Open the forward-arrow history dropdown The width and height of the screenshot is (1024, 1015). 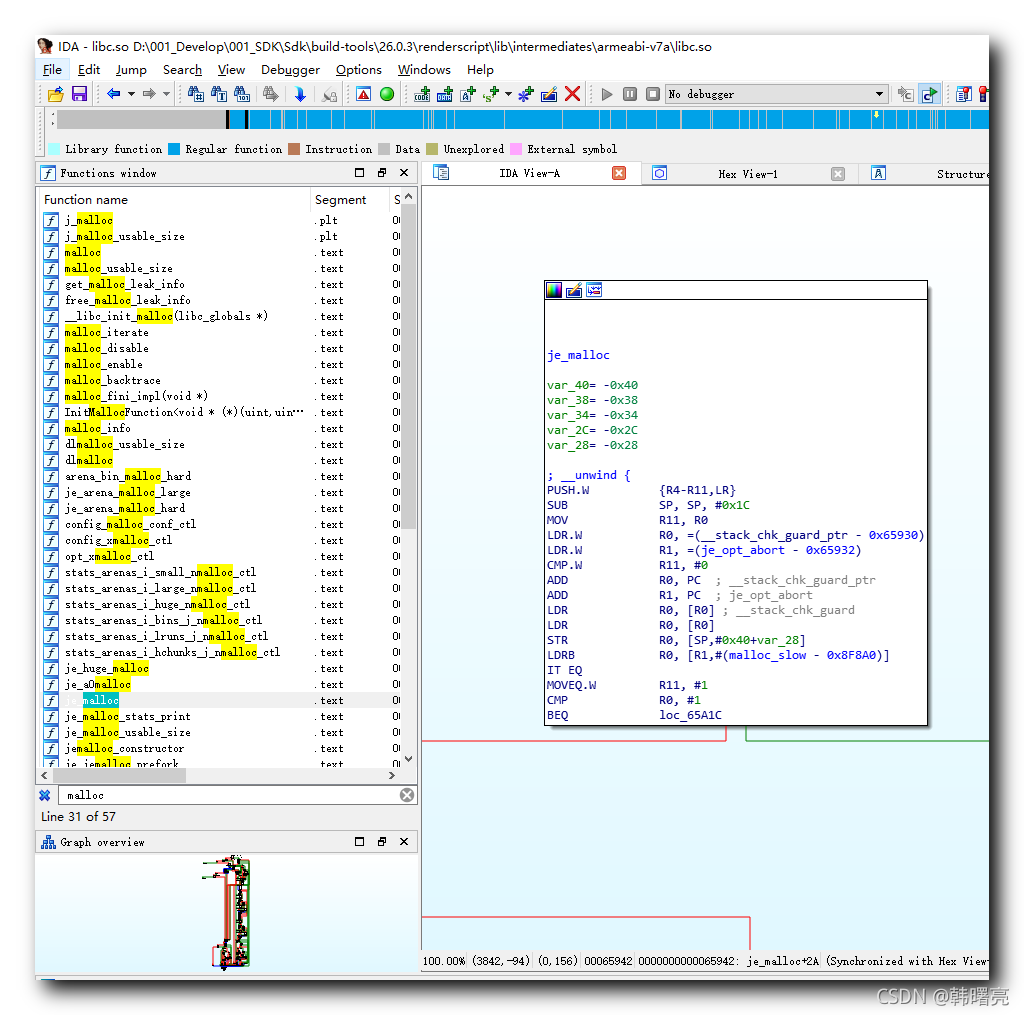click(x=167, y=94)
